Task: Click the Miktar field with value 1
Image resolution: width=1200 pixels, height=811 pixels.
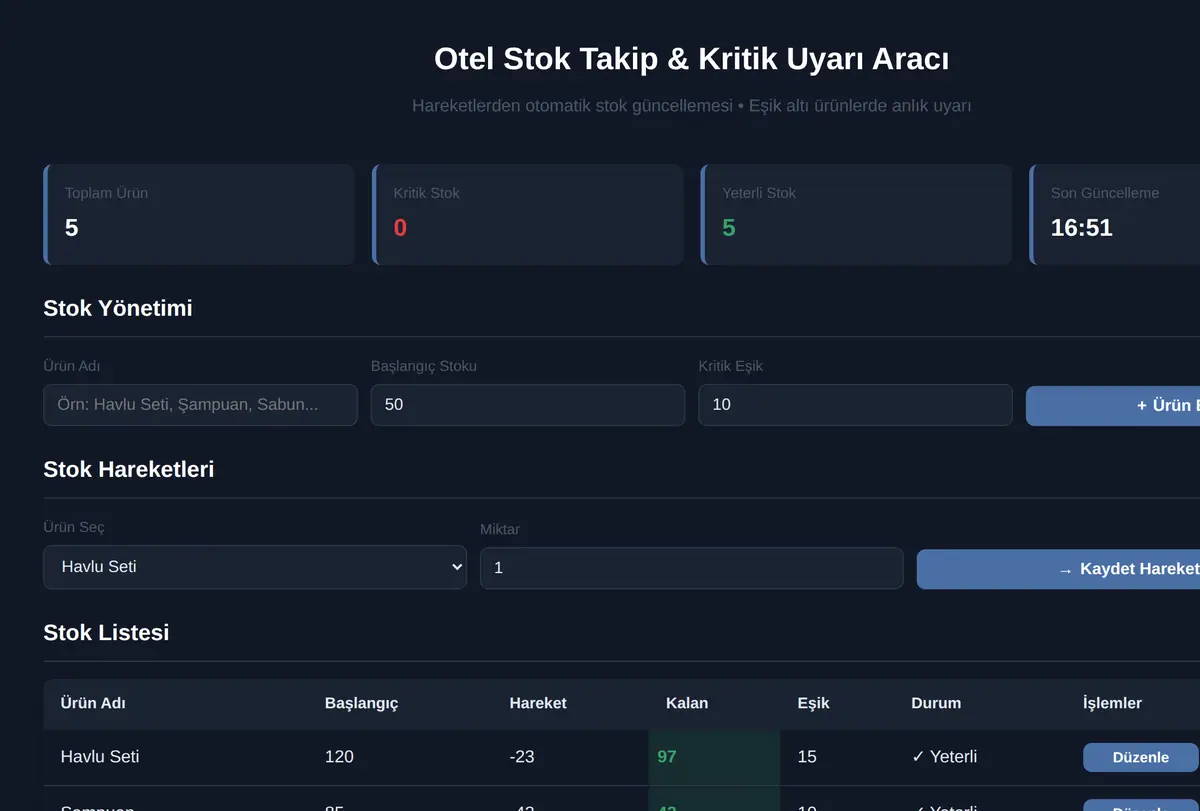Action: (x=692, y=568)
